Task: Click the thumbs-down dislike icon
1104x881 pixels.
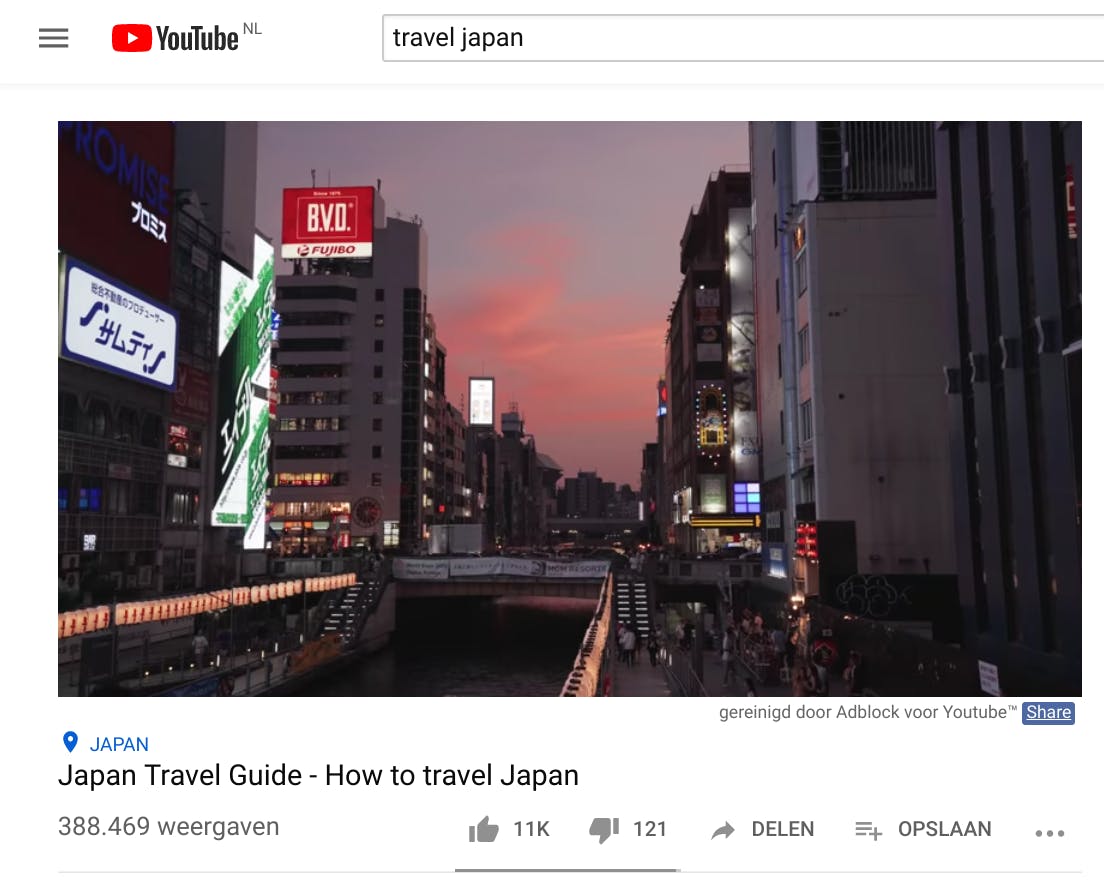Action: 604,830
